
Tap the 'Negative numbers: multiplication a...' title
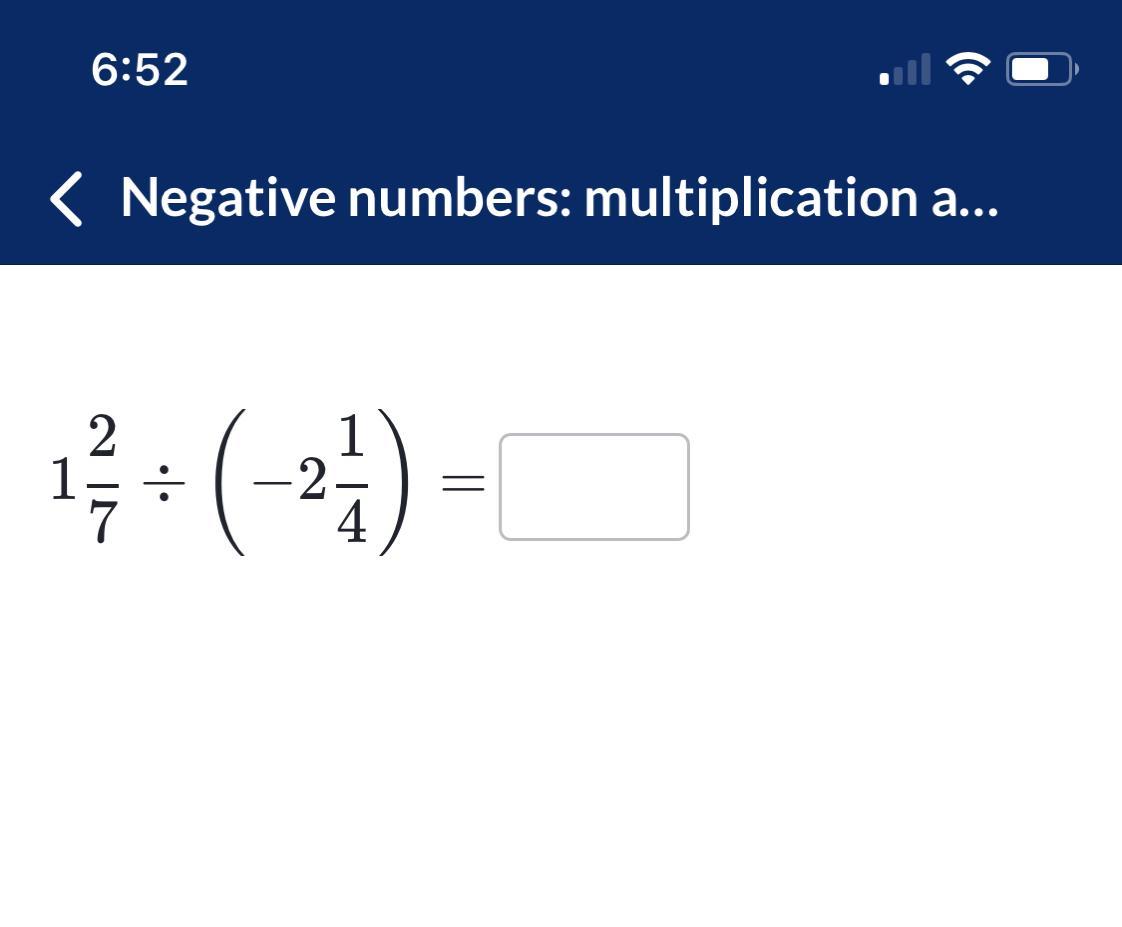tap(560, 198)
